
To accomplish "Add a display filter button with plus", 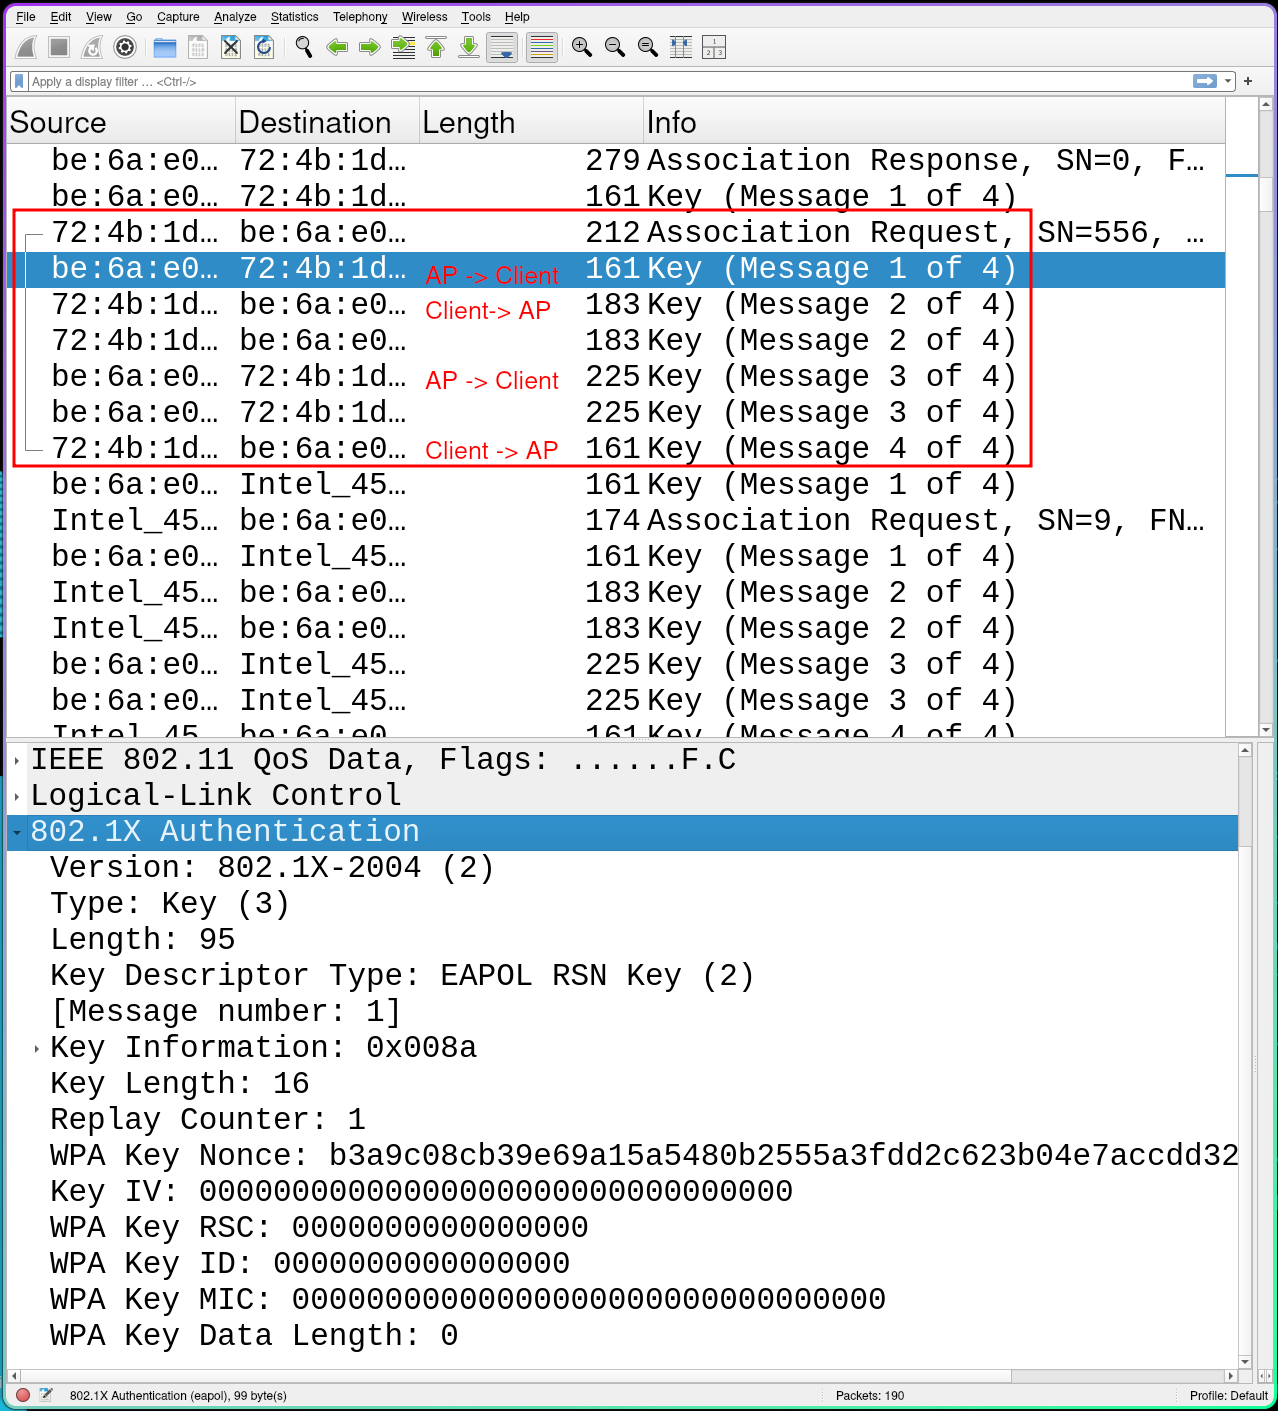I will [x=1248, y=81].
